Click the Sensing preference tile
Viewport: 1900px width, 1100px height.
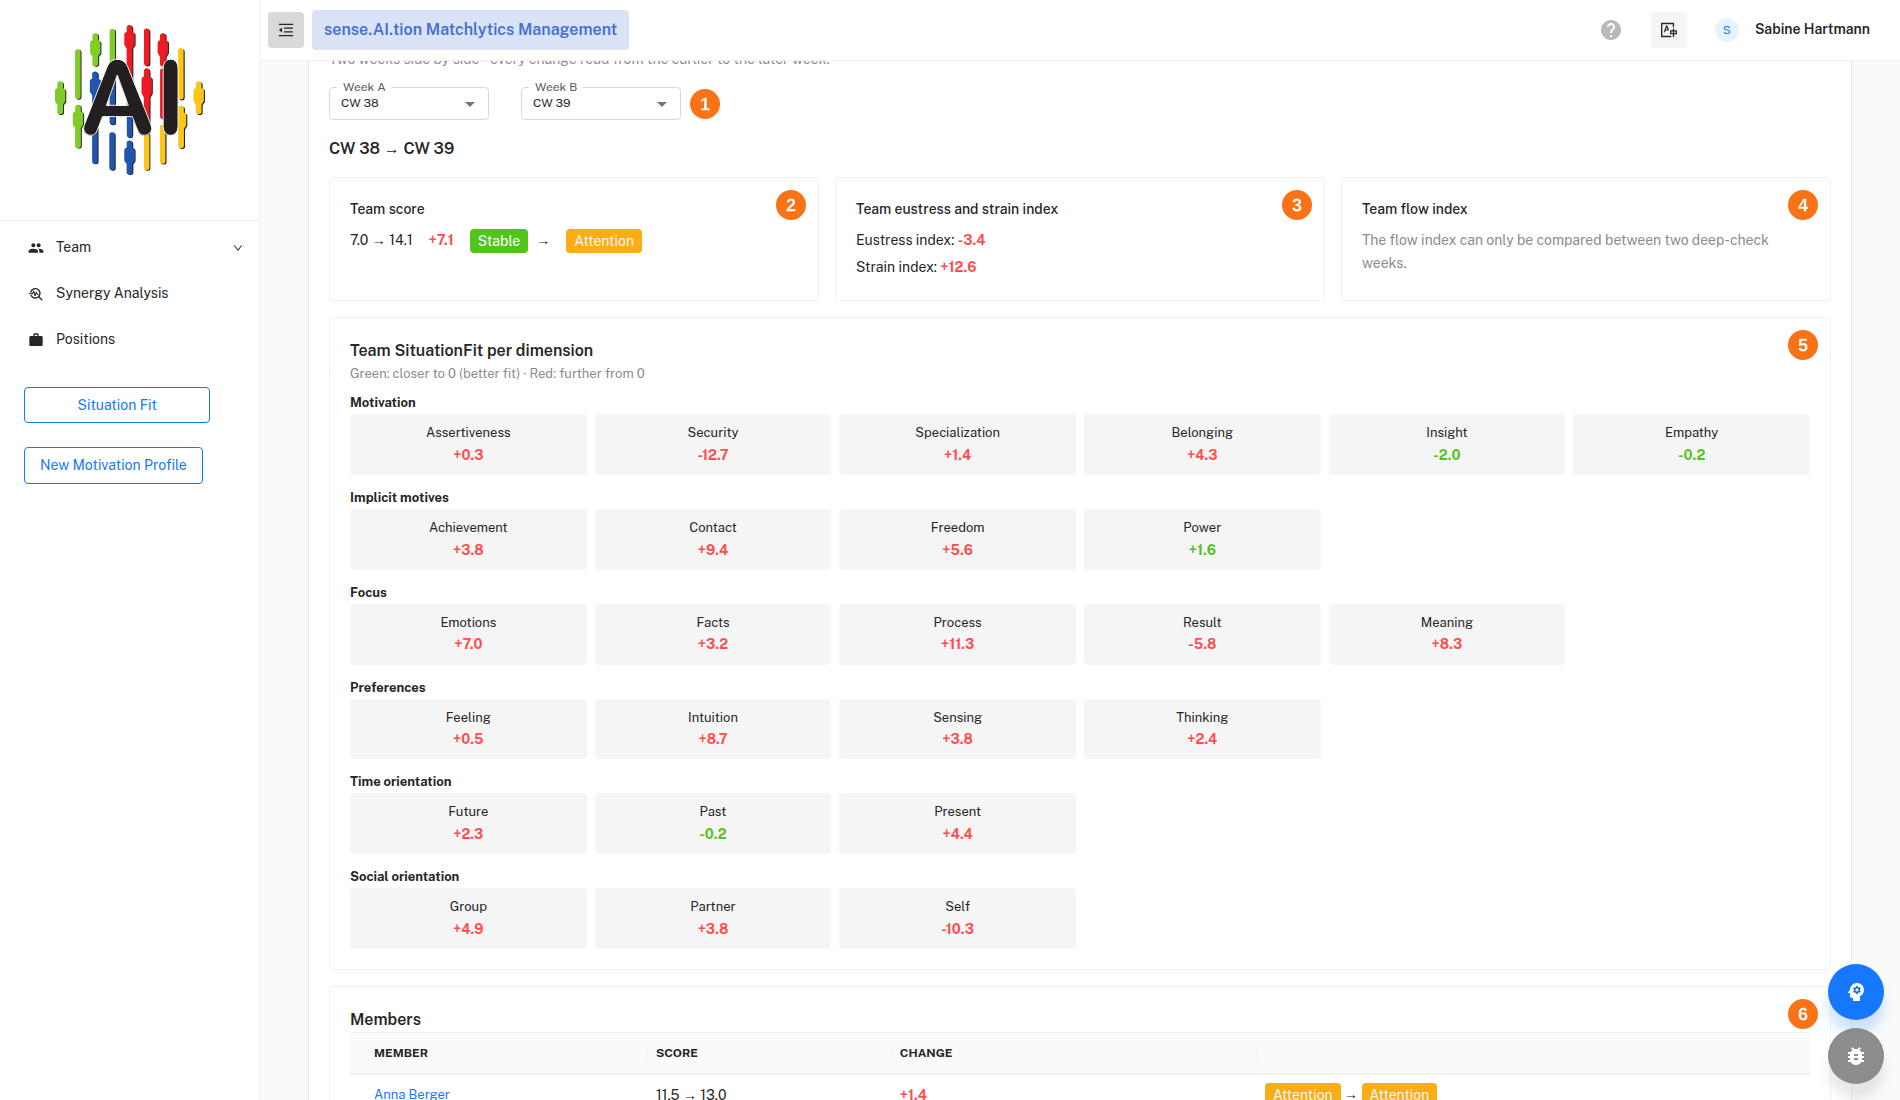pyautogui.click(x=957, y=729)
